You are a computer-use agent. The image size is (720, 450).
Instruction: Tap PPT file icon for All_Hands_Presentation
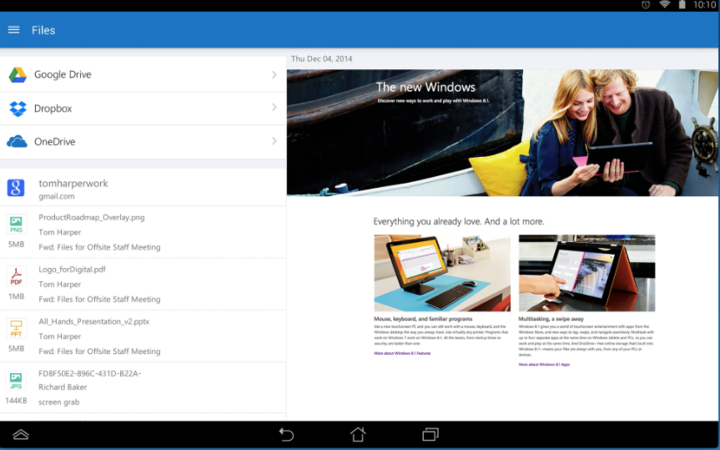16,329
